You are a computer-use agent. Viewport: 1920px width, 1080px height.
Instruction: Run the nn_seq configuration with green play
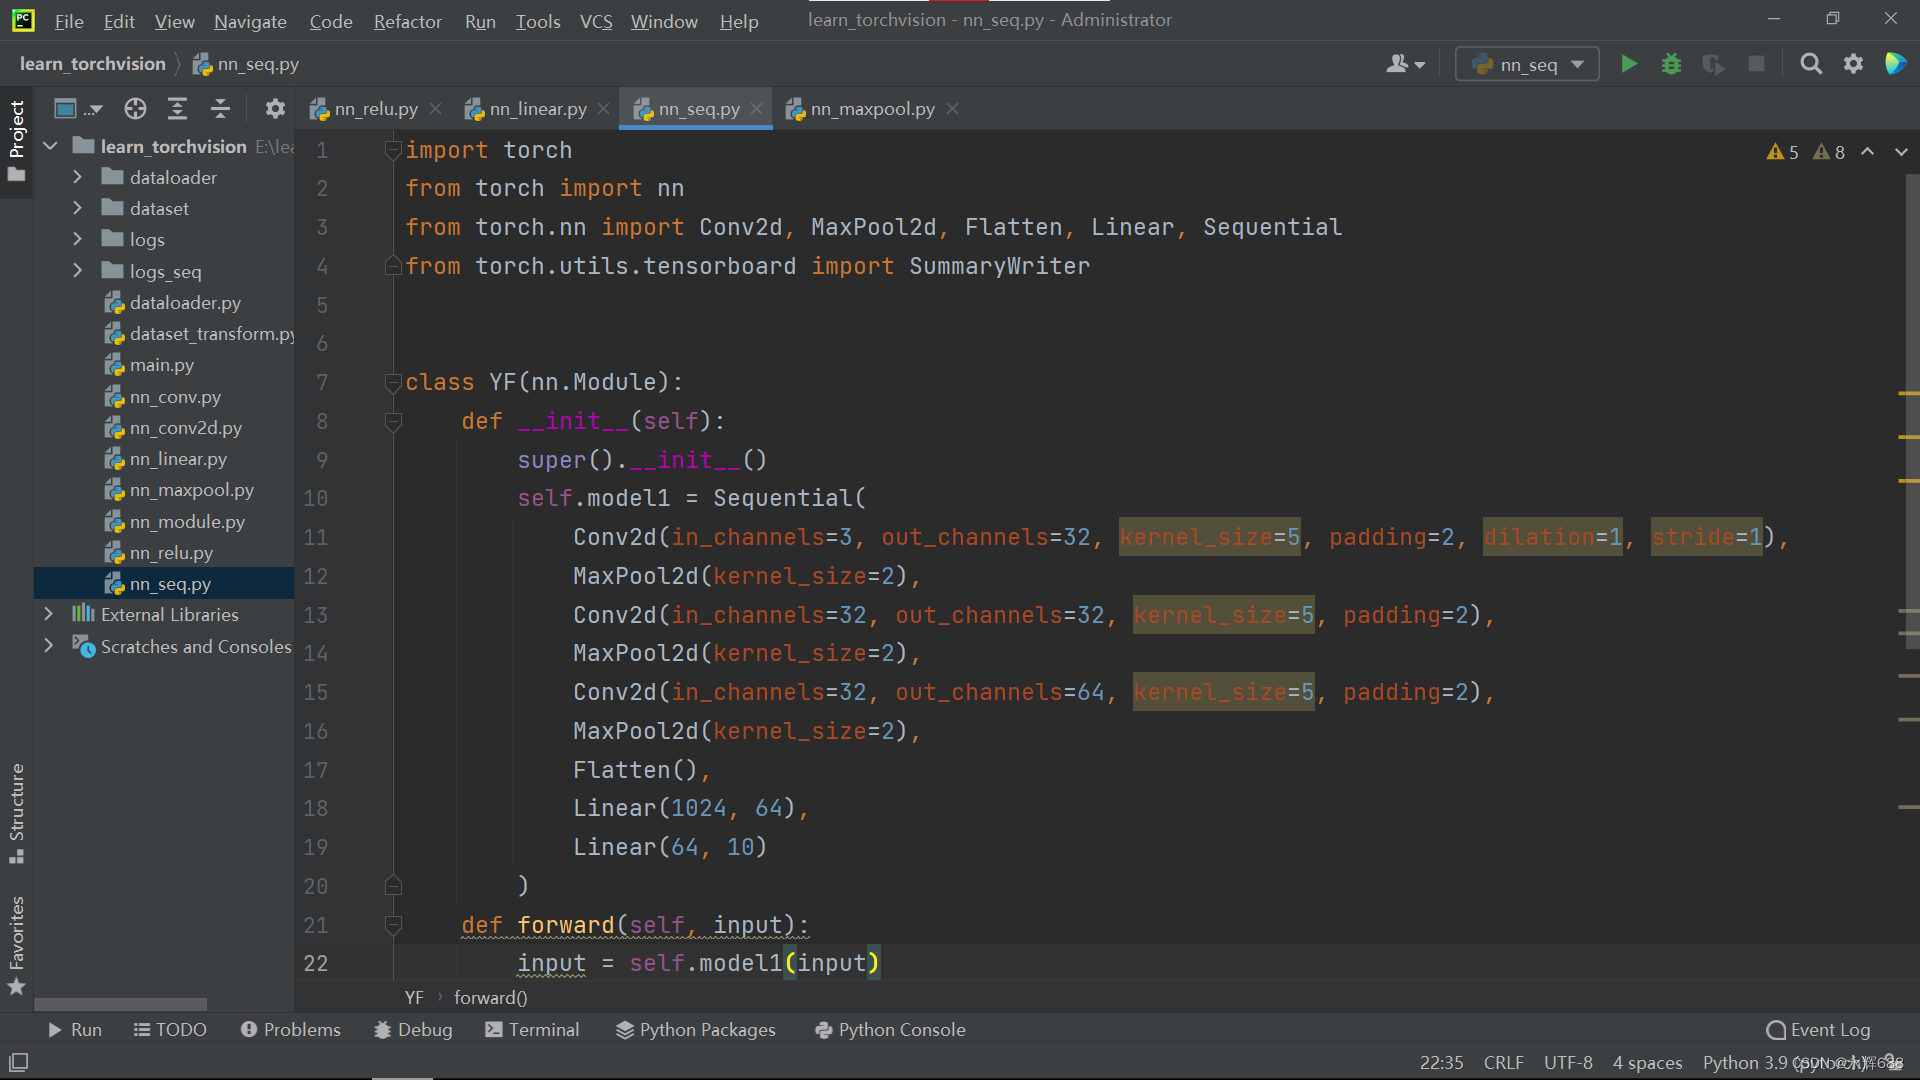(x=1628, y=64)
